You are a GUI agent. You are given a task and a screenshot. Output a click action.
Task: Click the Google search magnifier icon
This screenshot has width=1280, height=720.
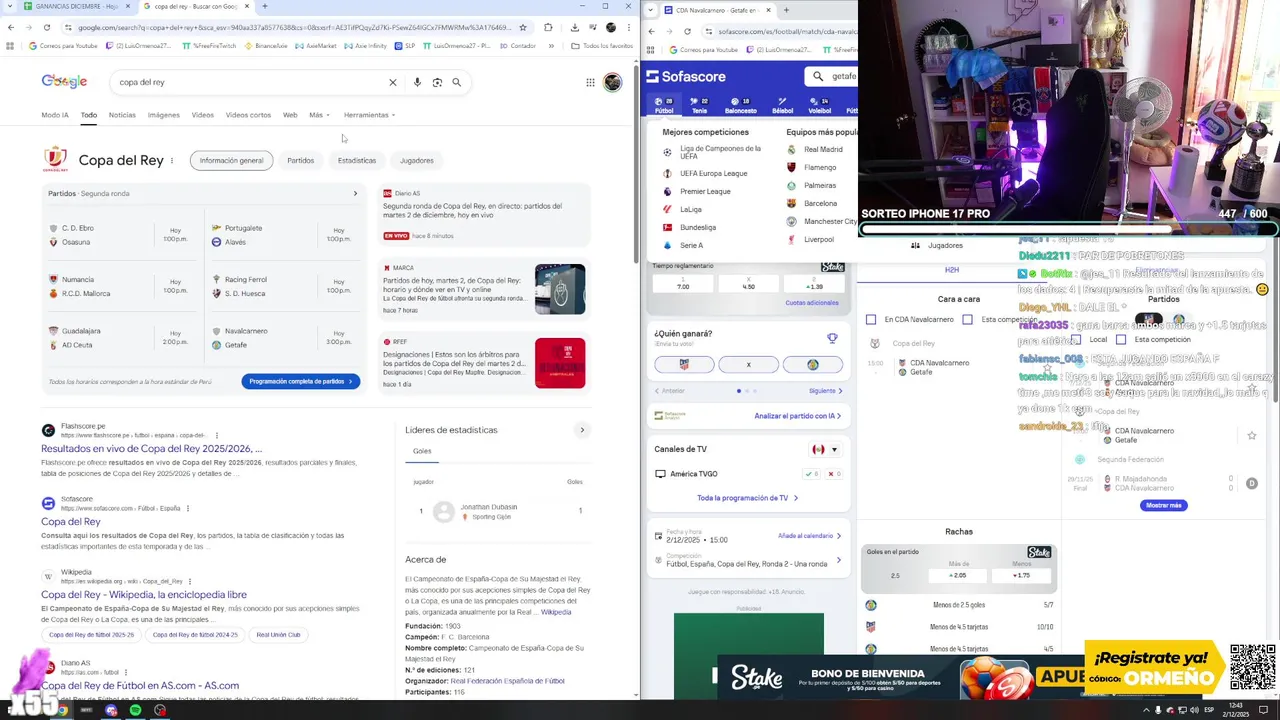point(457,82)
